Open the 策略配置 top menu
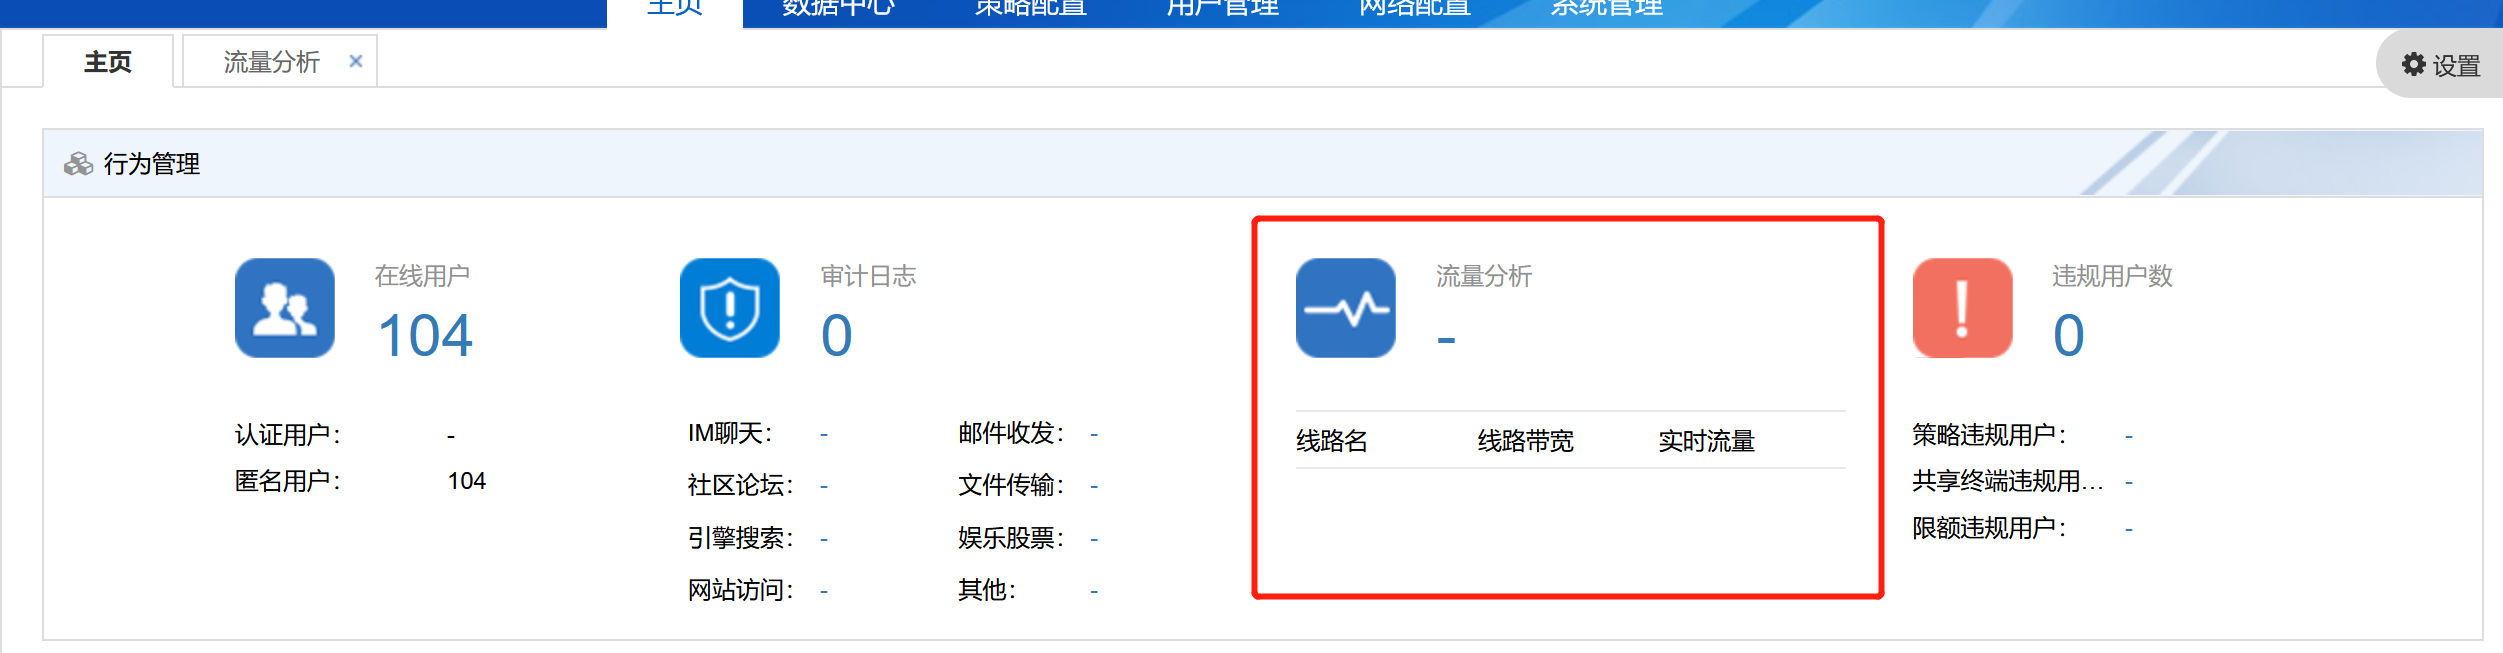 1031,8
